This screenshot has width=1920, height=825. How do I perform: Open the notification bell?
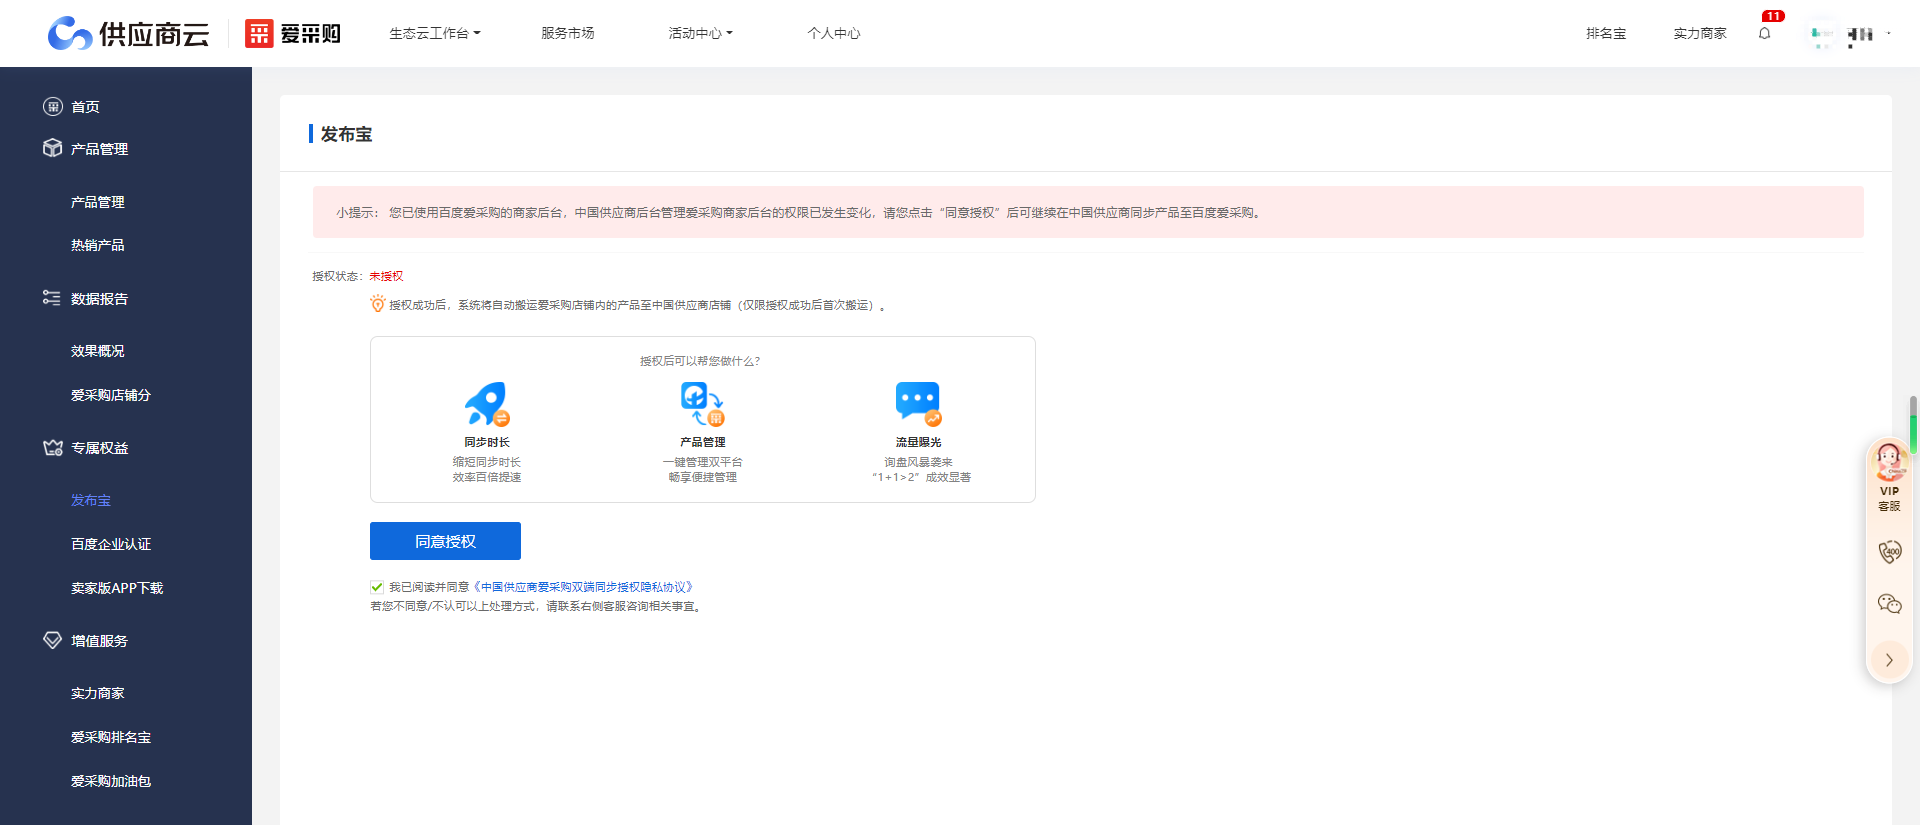pyautogui.click(x=1765, y=33)
